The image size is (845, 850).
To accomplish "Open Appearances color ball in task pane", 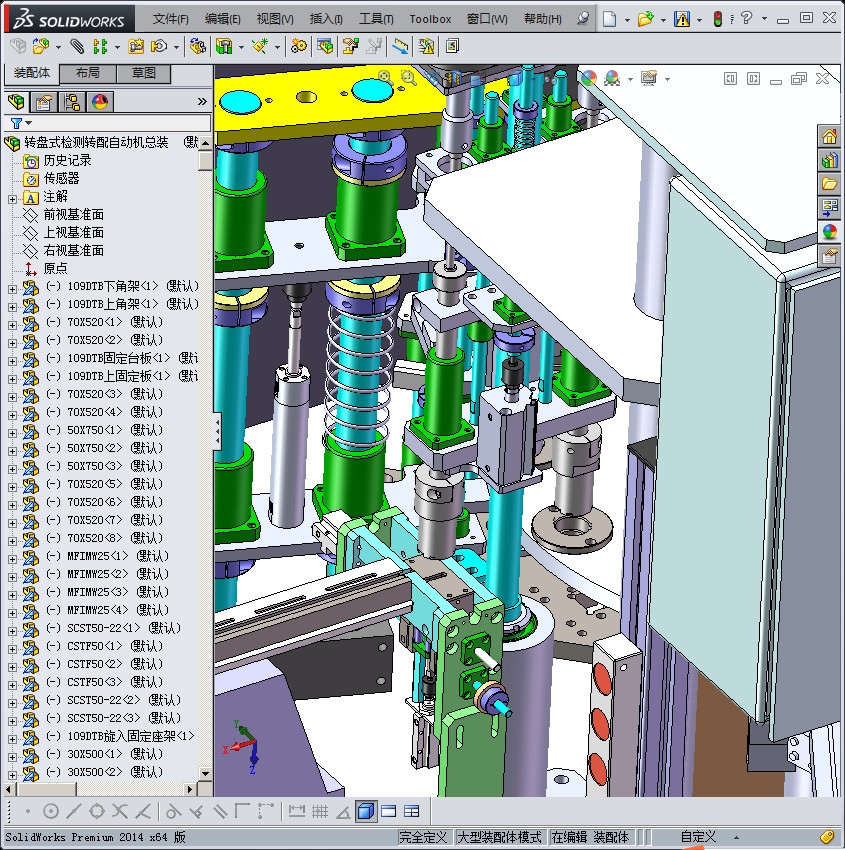I will tap(829, 232).
